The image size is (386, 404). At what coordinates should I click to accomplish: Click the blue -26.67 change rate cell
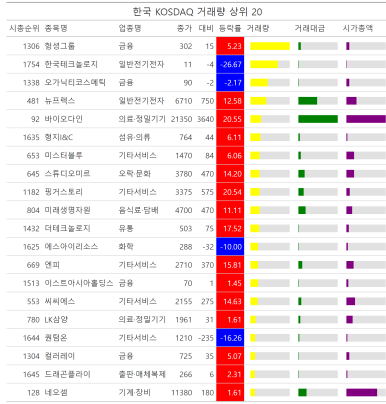click(230, 64)
